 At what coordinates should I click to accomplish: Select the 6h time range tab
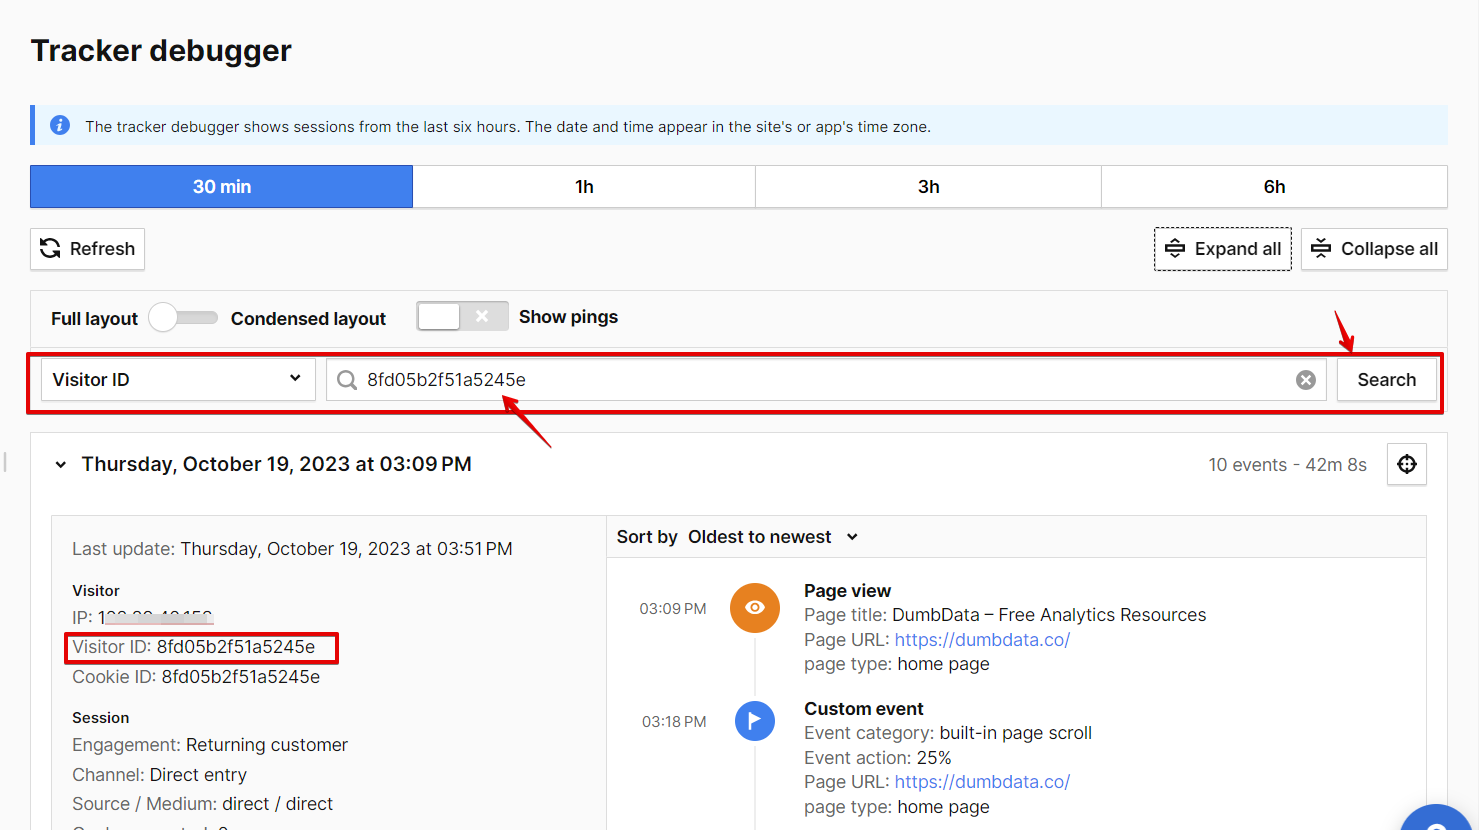click(1273, 186)
